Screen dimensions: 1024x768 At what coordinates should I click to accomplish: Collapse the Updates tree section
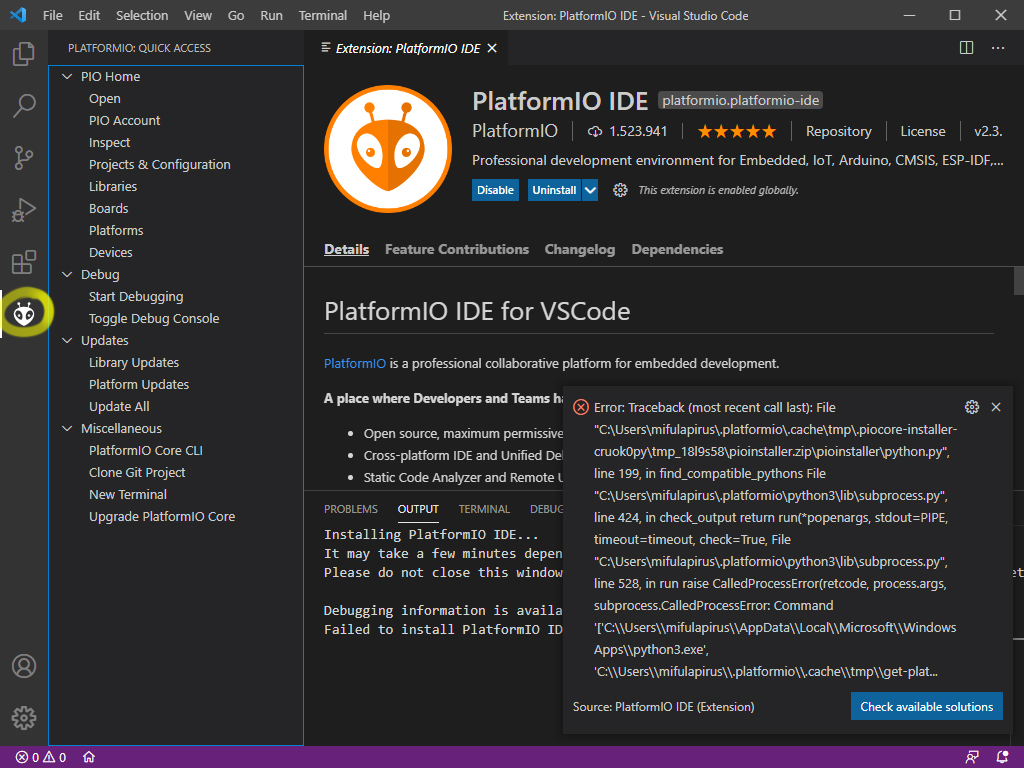67,340
